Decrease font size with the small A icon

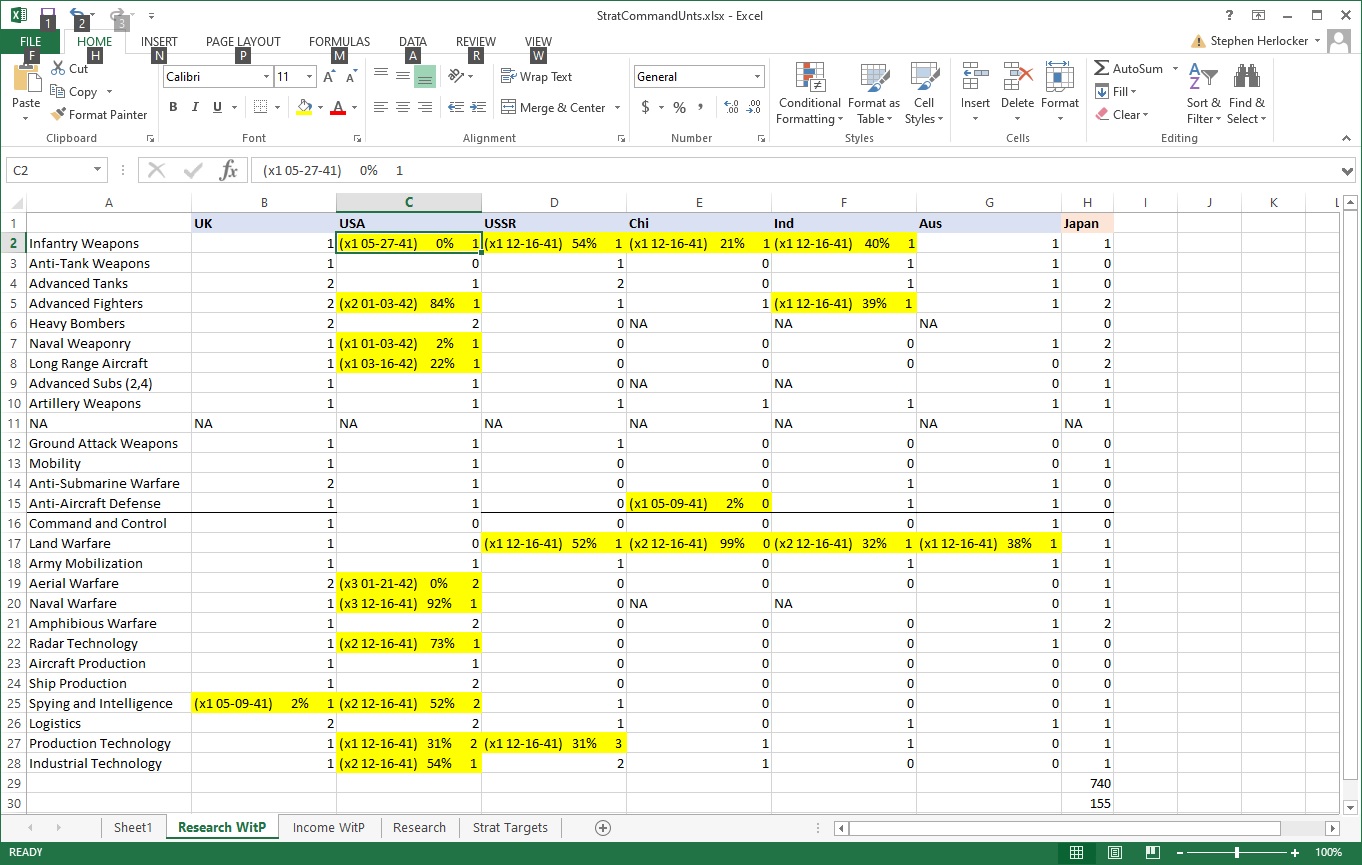(x=351, y=77)
